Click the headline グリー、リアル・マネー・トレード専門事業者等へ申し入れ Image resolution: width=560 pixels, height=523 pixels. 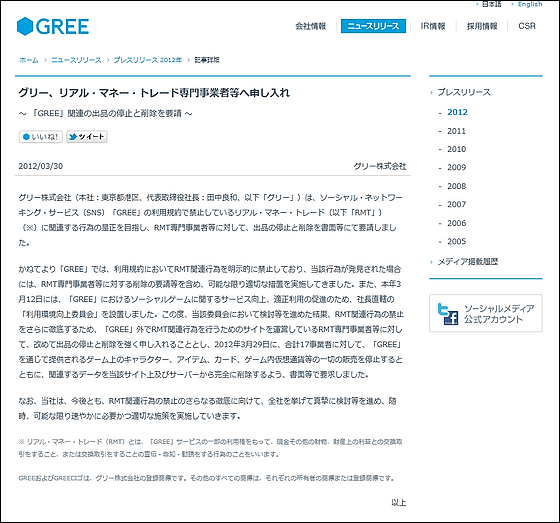pyautogui.click(x=154, y=93)
